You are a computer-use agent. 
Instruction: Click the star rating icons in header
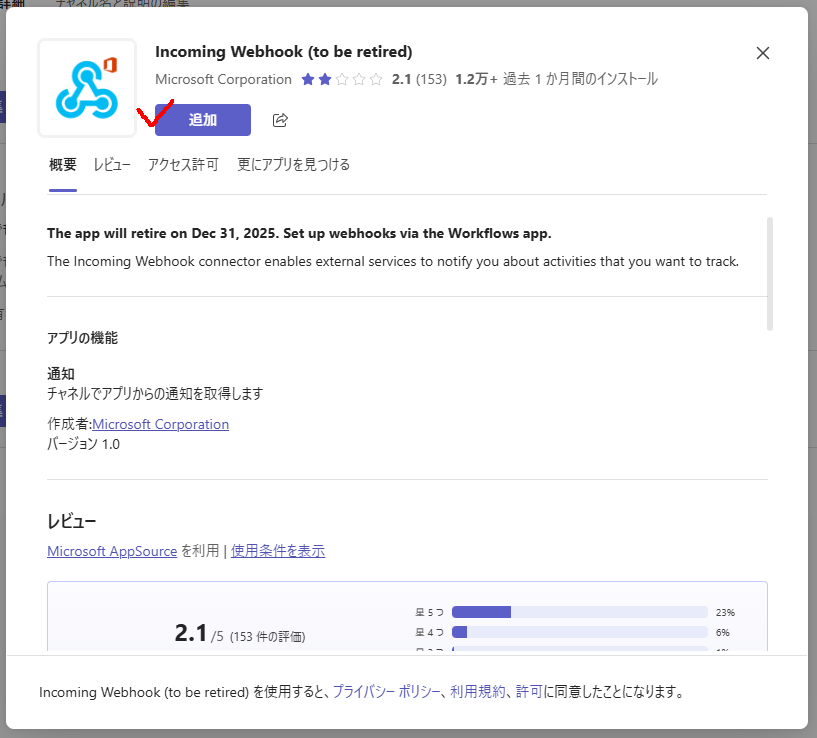pyautogui.click(x=342, y=79)
